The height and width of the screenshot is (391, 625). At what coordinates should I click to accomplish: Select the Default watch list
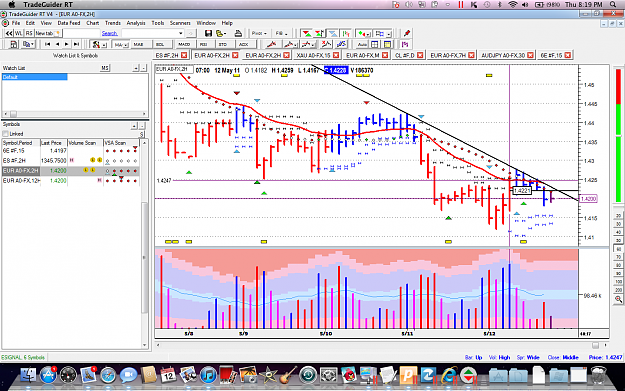[x=35, y=77]
